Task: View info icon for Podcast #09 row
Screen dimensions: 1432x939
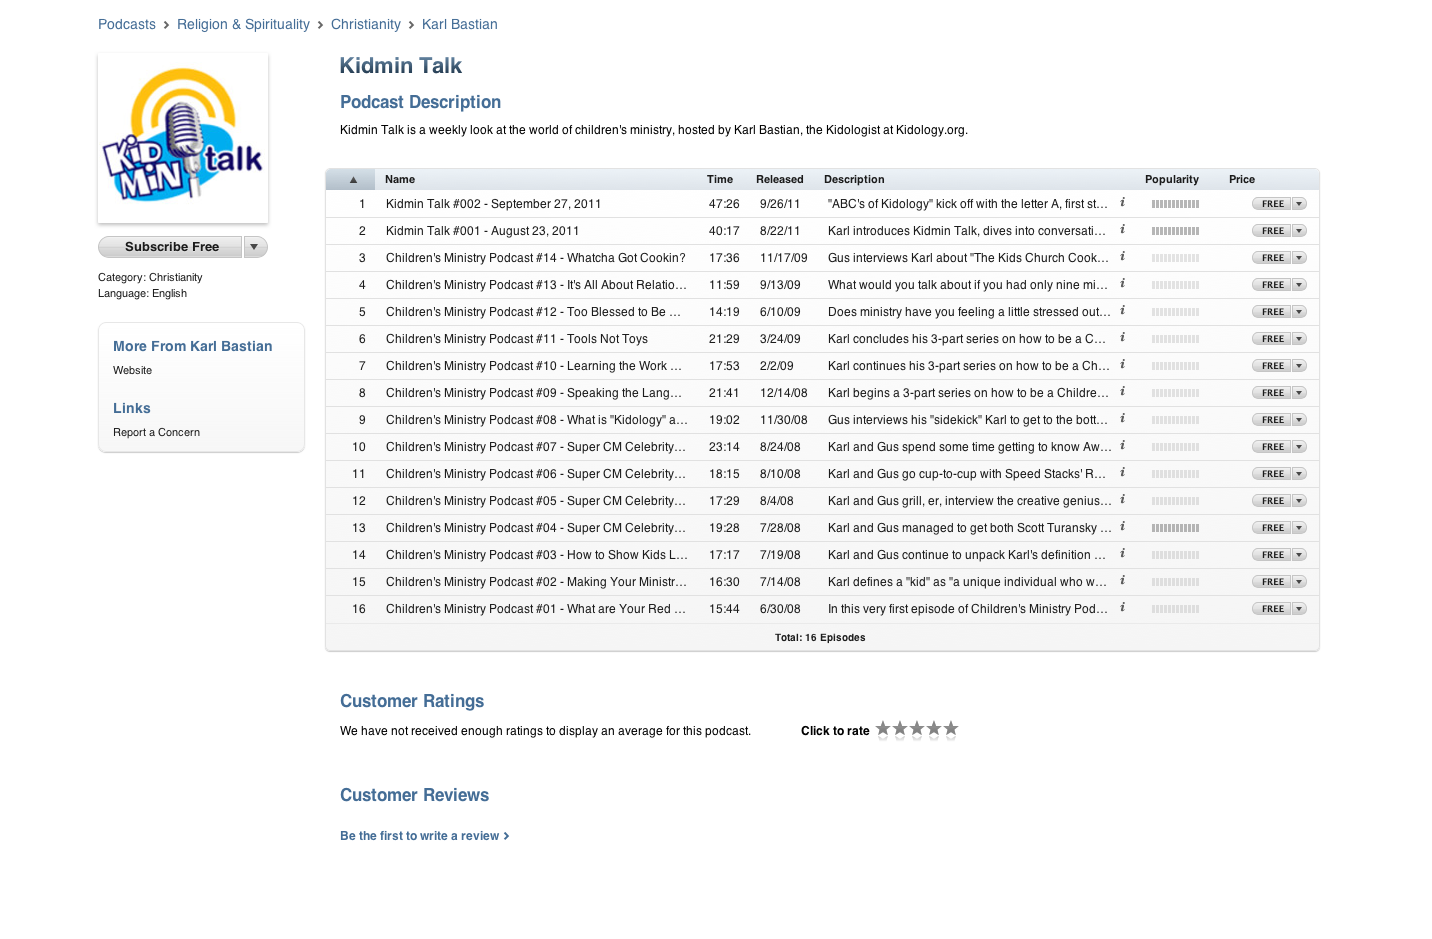Action: (x=1122, y=392)
